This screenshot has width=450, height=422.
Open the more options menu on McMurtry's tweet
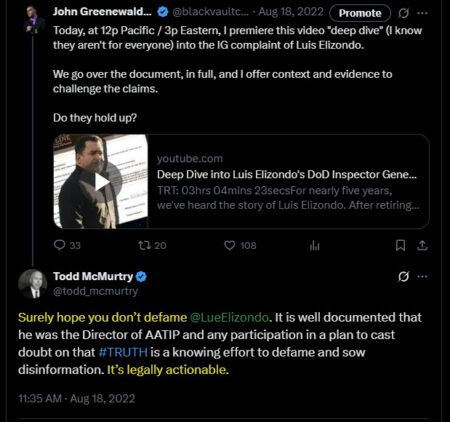(x=422, y=276)
